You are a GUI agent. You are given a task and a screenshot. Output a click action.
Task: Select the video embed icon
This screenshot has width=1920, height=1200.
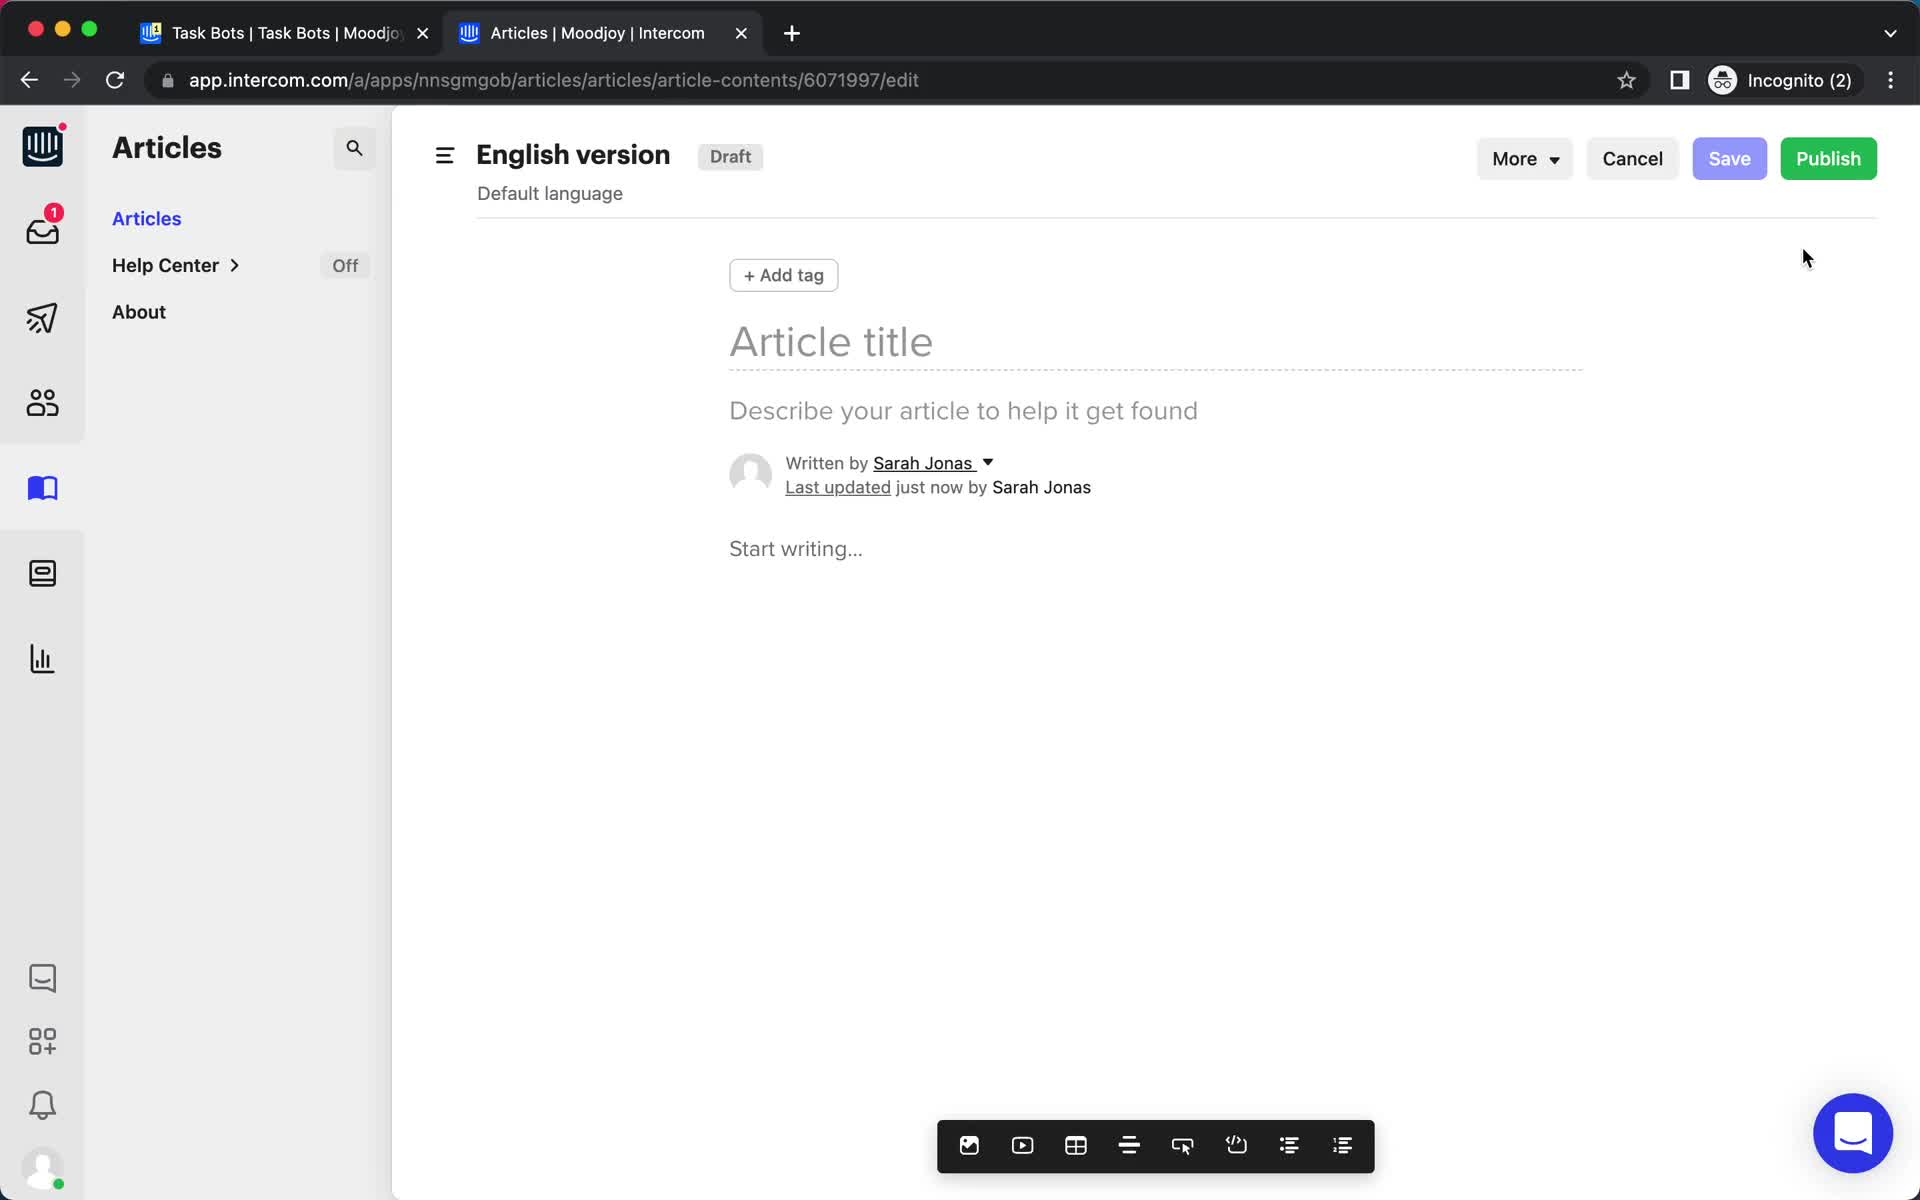[1023, 1146]
